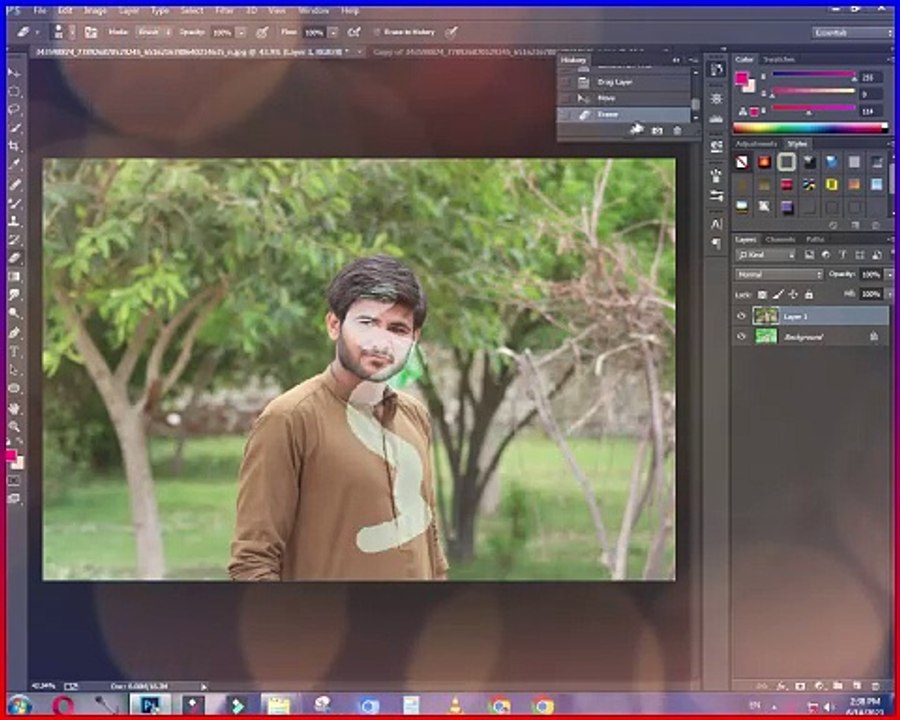Add layer mask icon
The image size is (900, 720).
[800, 686]
